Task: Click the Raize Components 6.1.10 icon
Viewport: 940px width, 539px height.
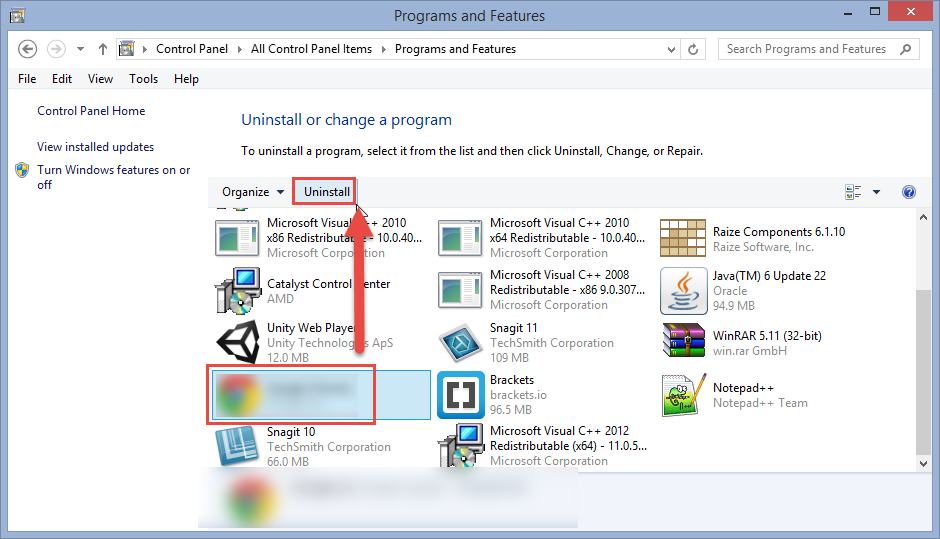Action: (684, 239)
